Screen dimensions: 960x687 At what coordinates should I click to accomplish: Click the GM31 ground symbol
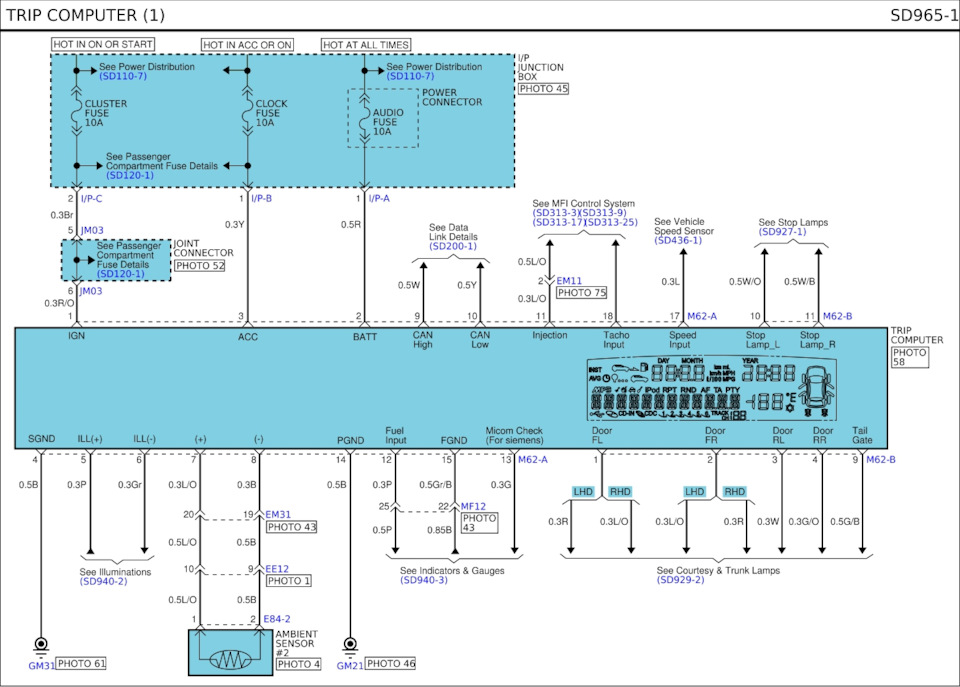41,645
